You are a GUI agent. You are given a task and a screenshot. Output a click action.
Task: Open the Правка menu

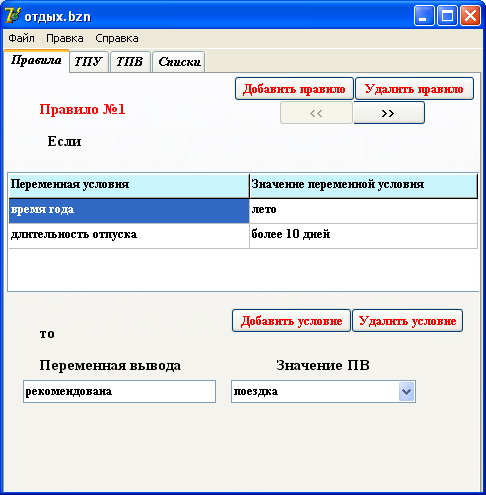click(x=65, y=38)
